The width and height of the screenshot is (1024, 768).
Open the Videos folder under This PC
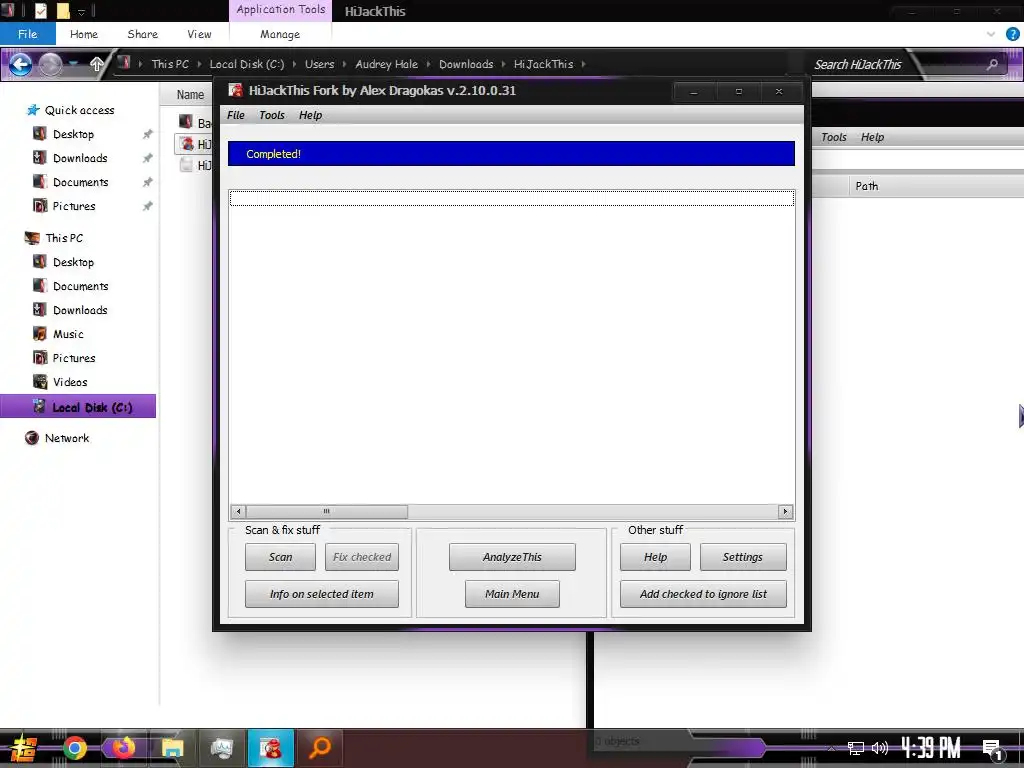point(70,382)
